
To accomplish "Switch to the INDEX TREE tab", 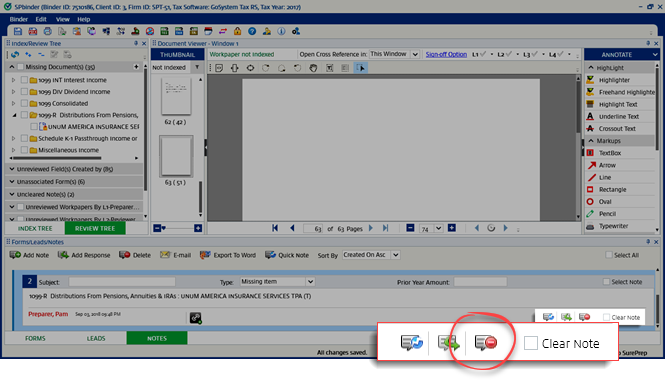I will [x=35, y=228].
